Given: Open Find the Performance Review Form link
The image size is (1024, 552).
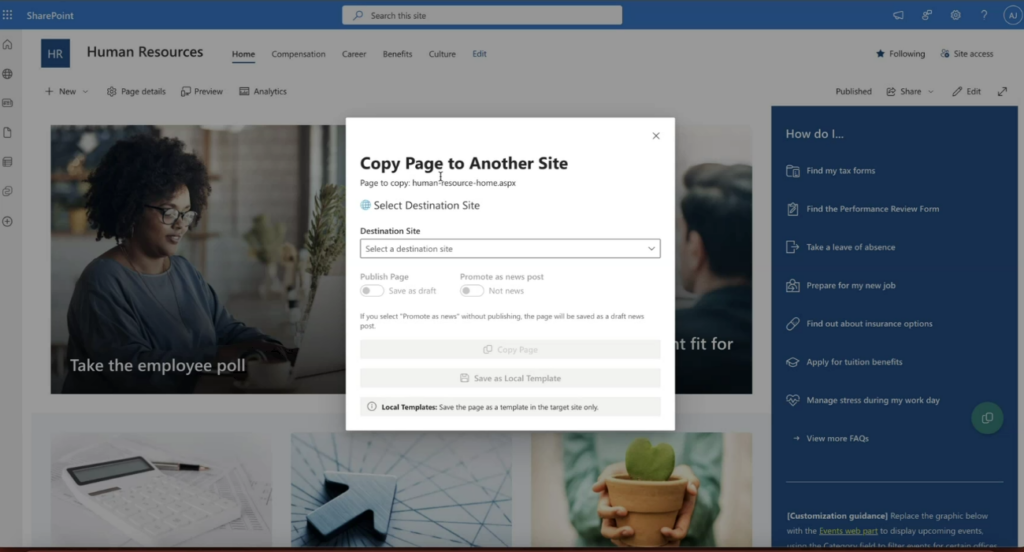Looking at the screenshot, I should pos(872,209).
